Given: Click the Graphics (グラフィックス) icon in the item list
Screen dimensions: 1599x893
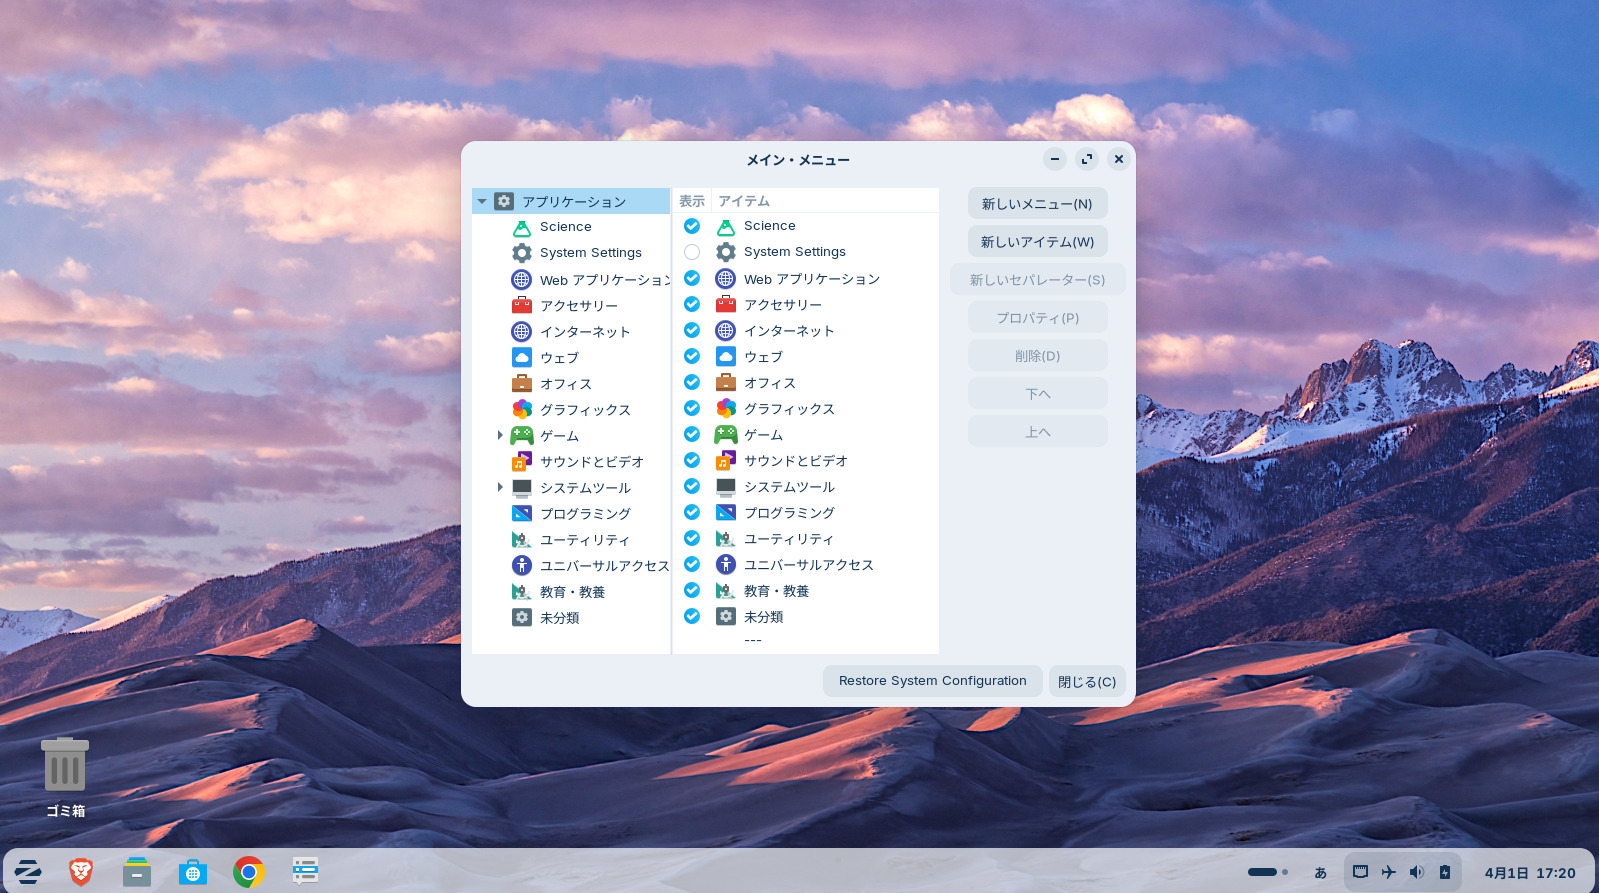Looking at the screenshot, I should click(726, 408).
